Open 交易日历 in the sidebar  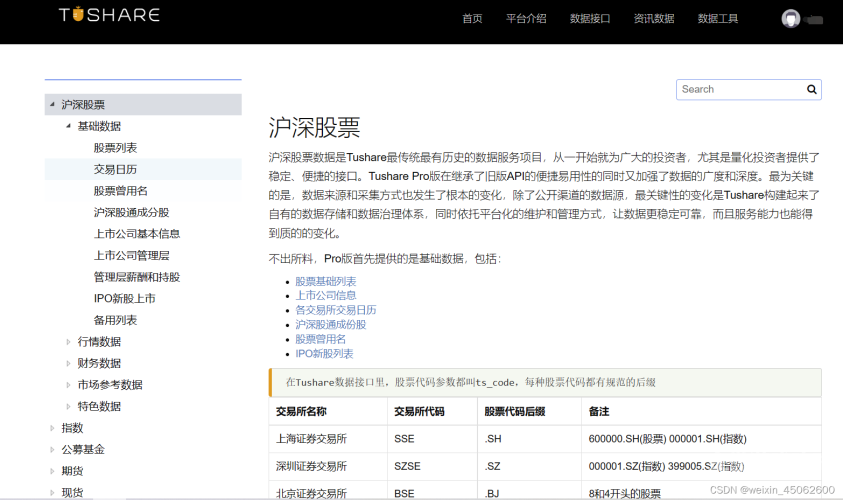tap(115, 169)
